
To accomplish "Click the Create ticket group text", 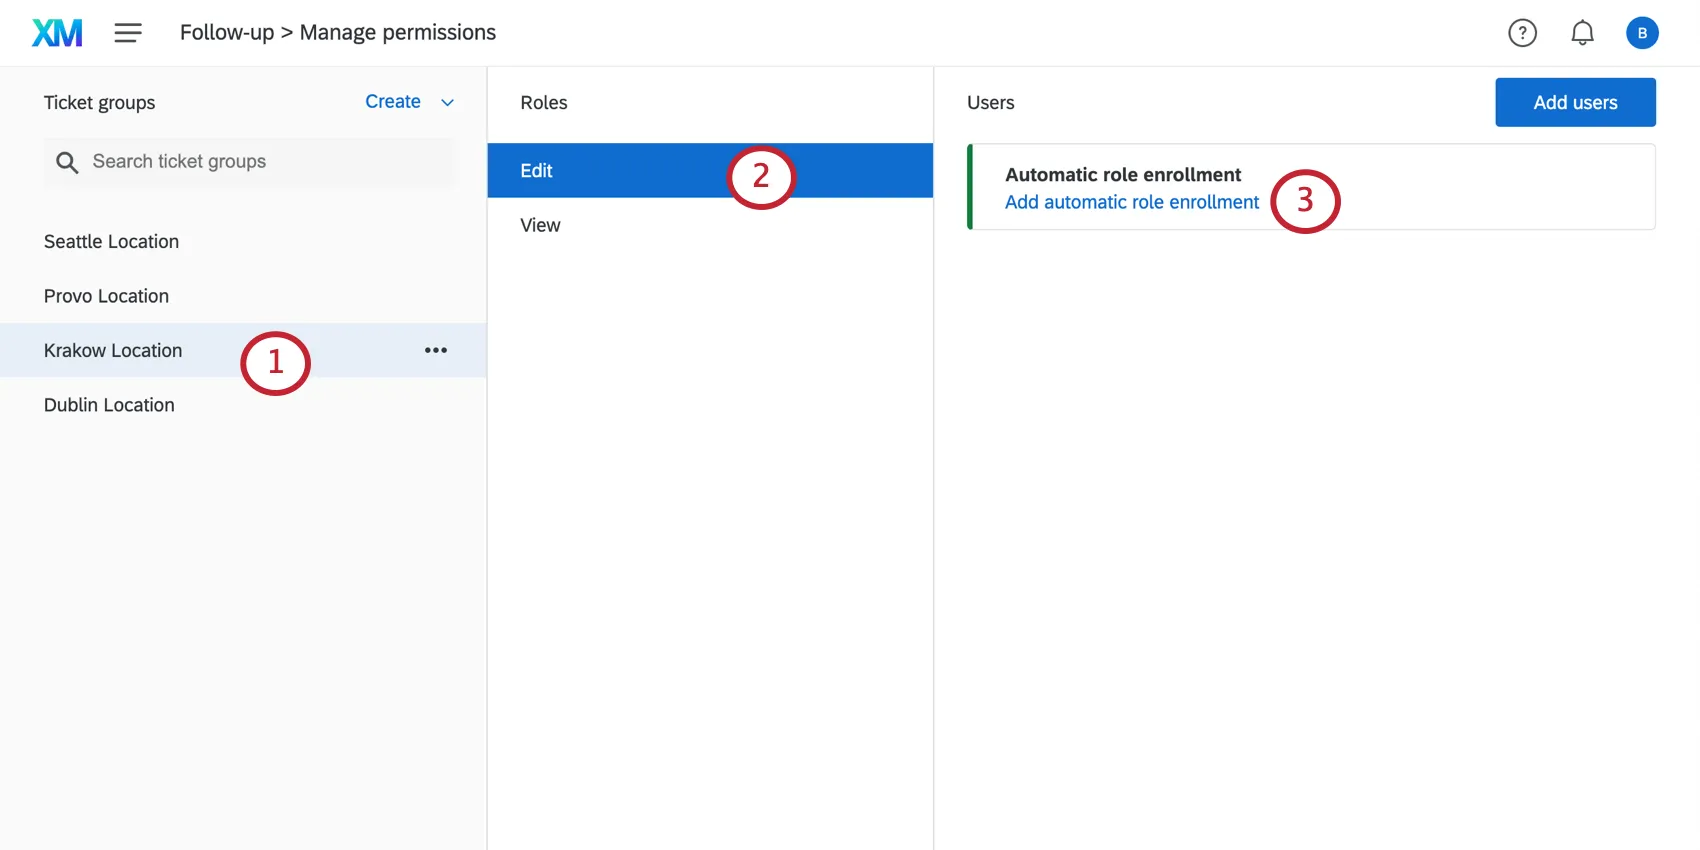I will point(392,102).
